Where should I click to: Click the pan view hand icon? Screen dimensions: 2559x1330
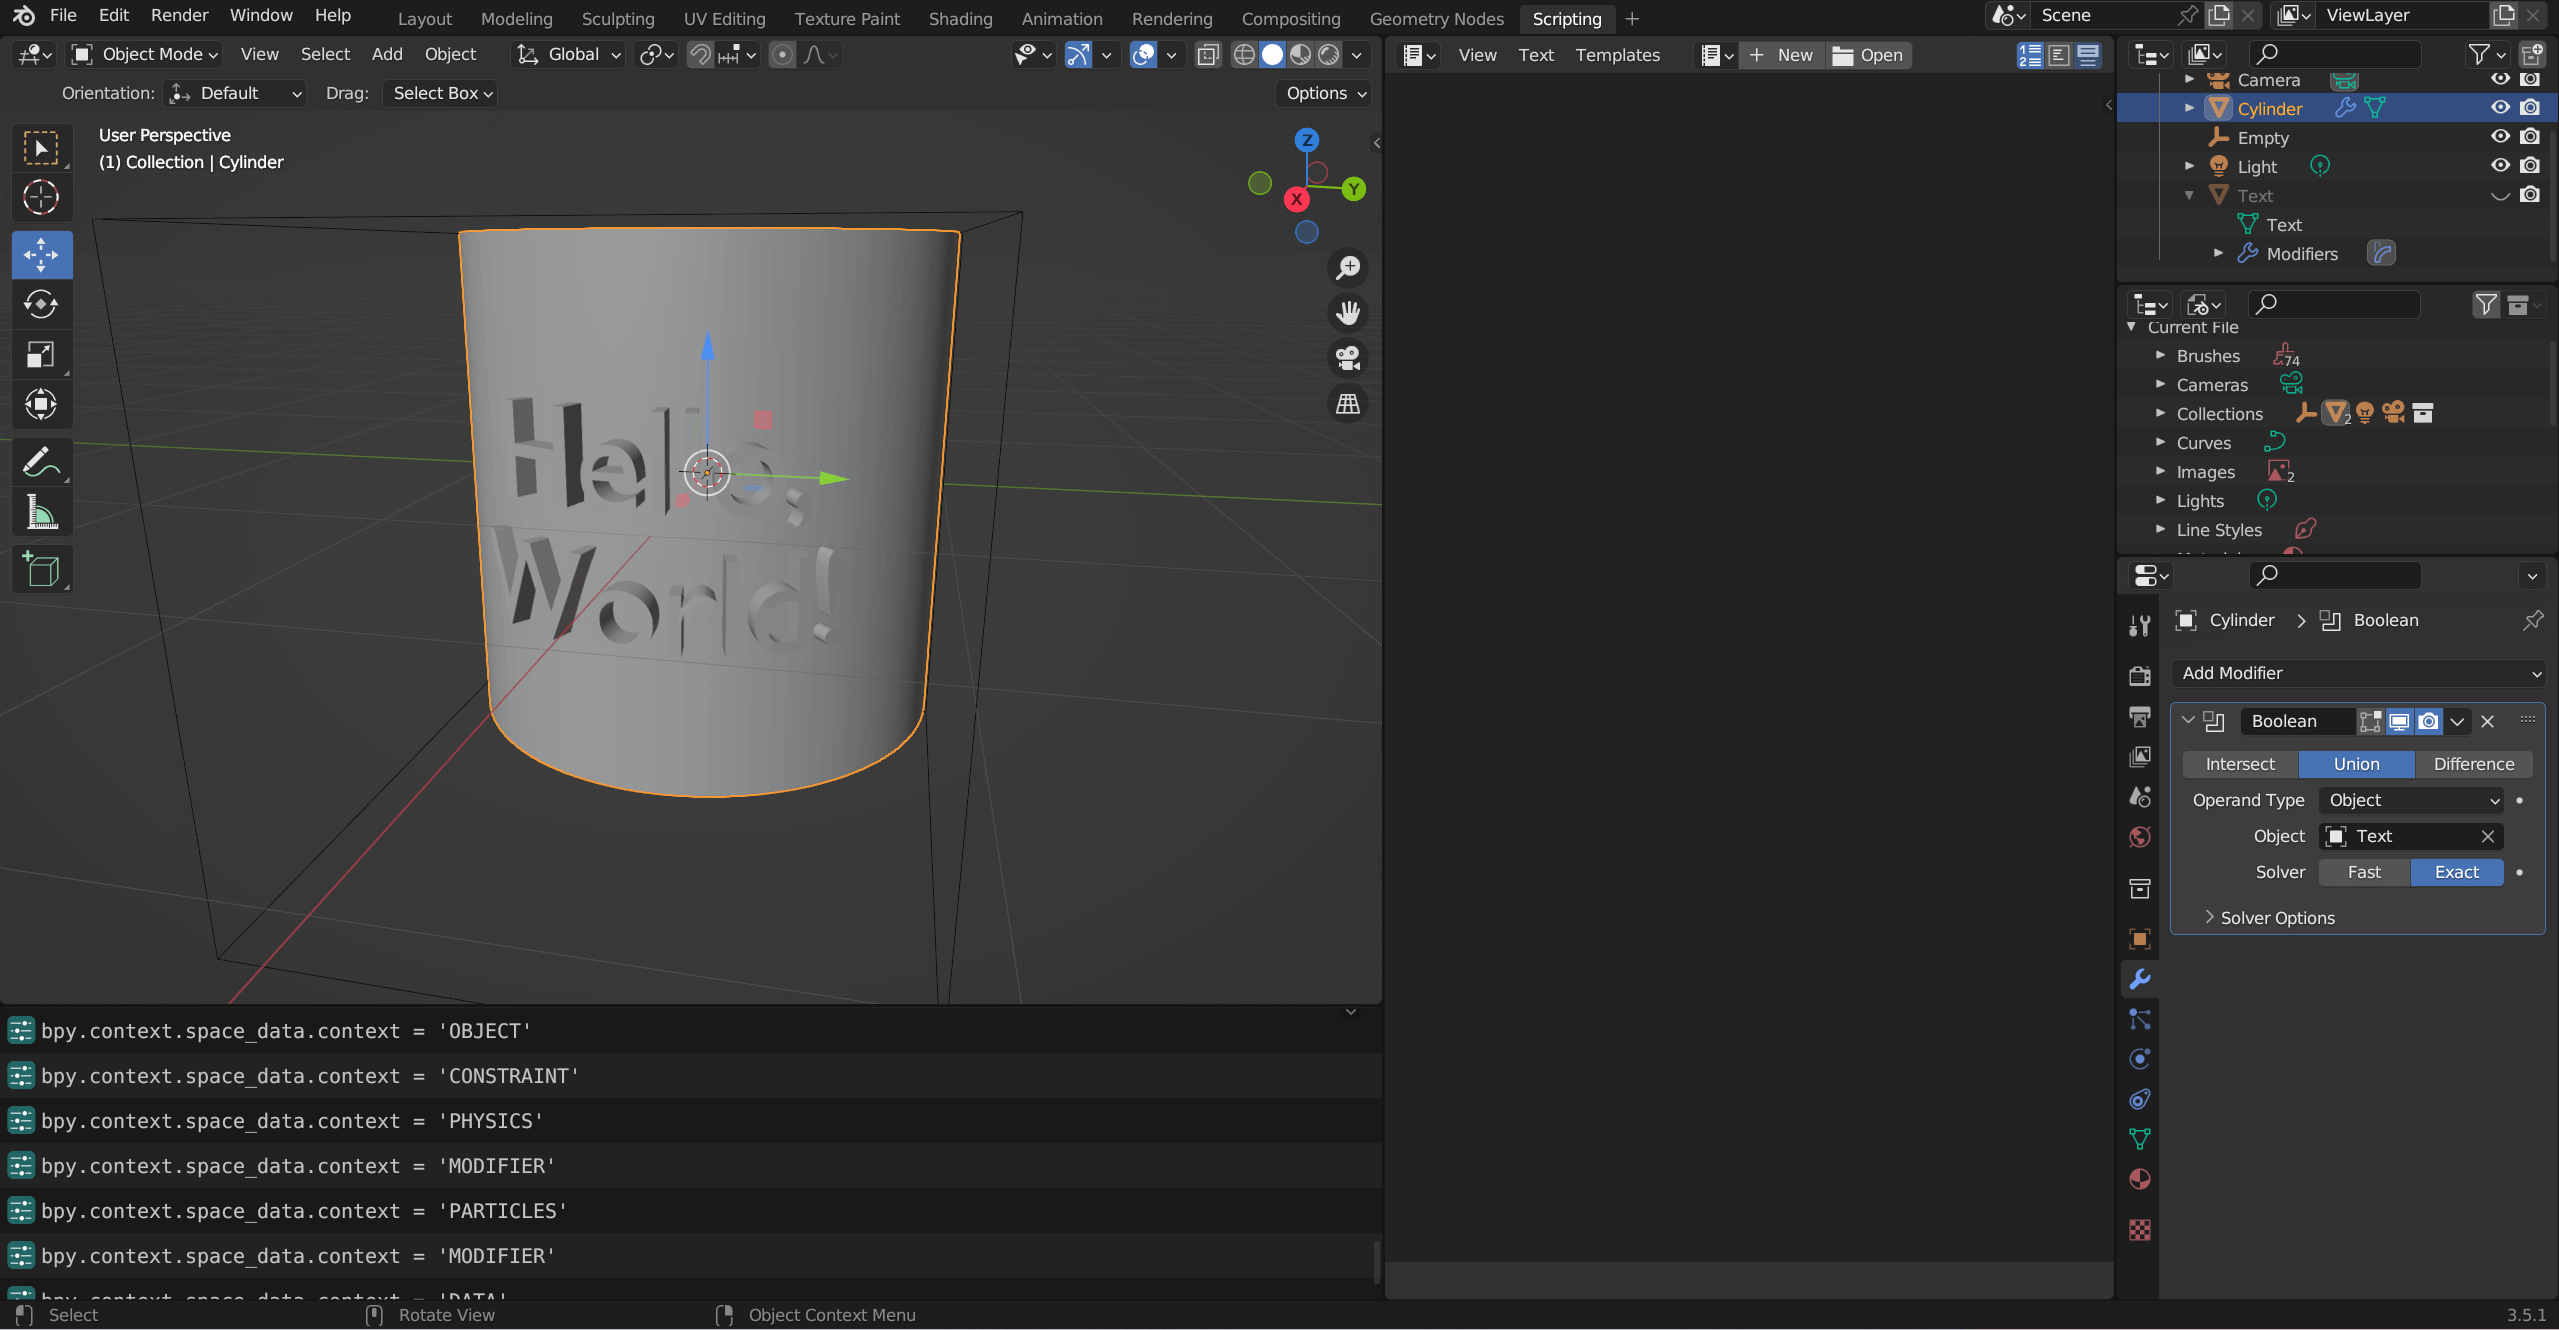(1348, 313)
